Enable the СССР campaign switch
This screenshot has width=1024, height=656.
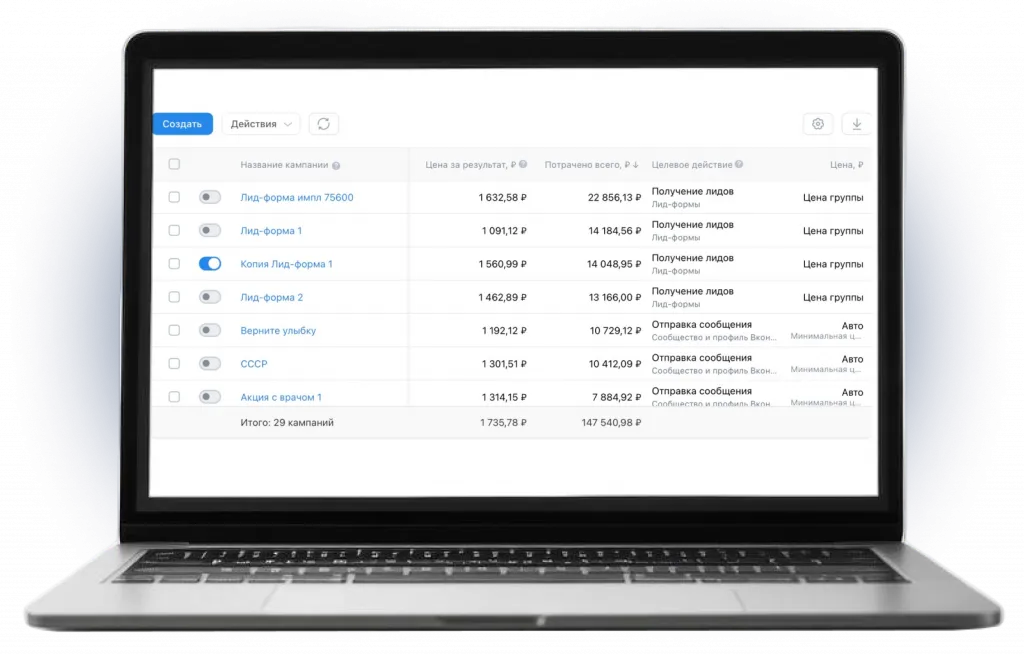(x=210, y=363)
